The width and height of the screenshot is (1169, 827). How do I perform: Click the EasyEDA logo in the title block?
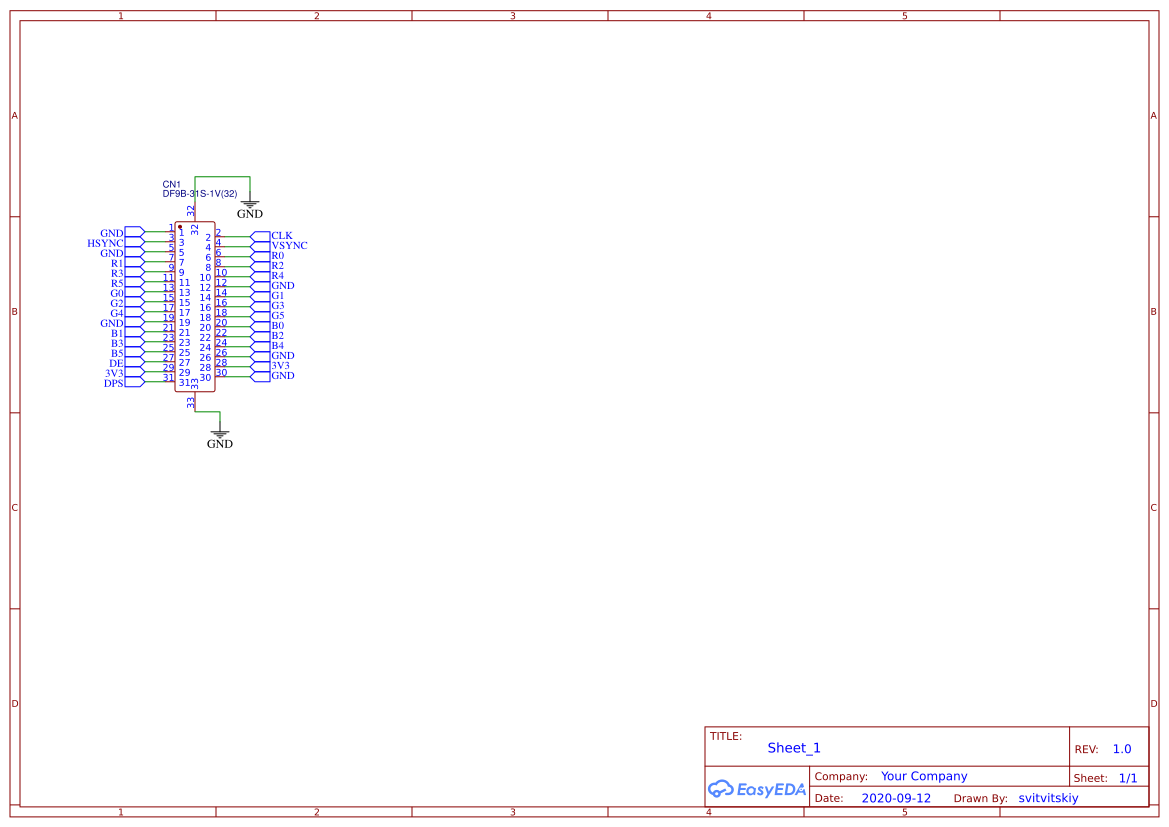coord(756,788)
